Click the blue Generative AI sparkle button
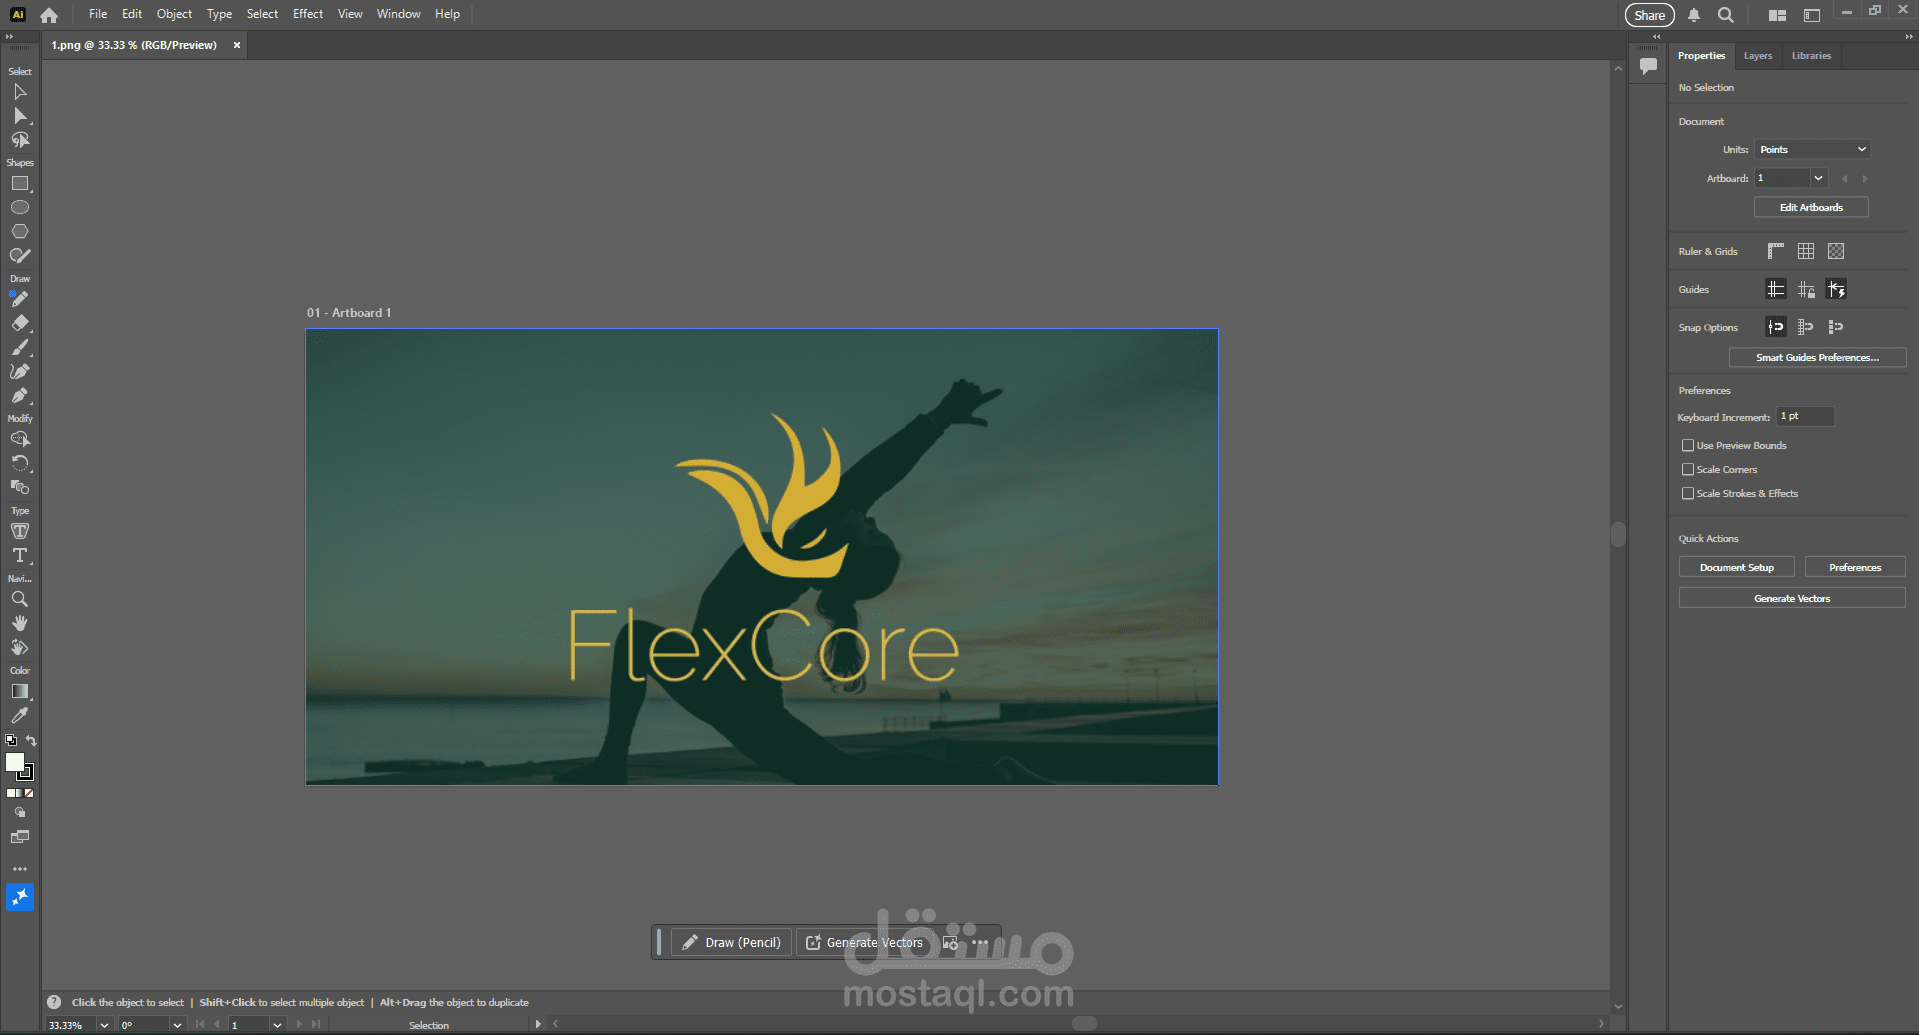Image resolution: width=1919 pixels, height=1035 pixels. [x=20, y=897]
